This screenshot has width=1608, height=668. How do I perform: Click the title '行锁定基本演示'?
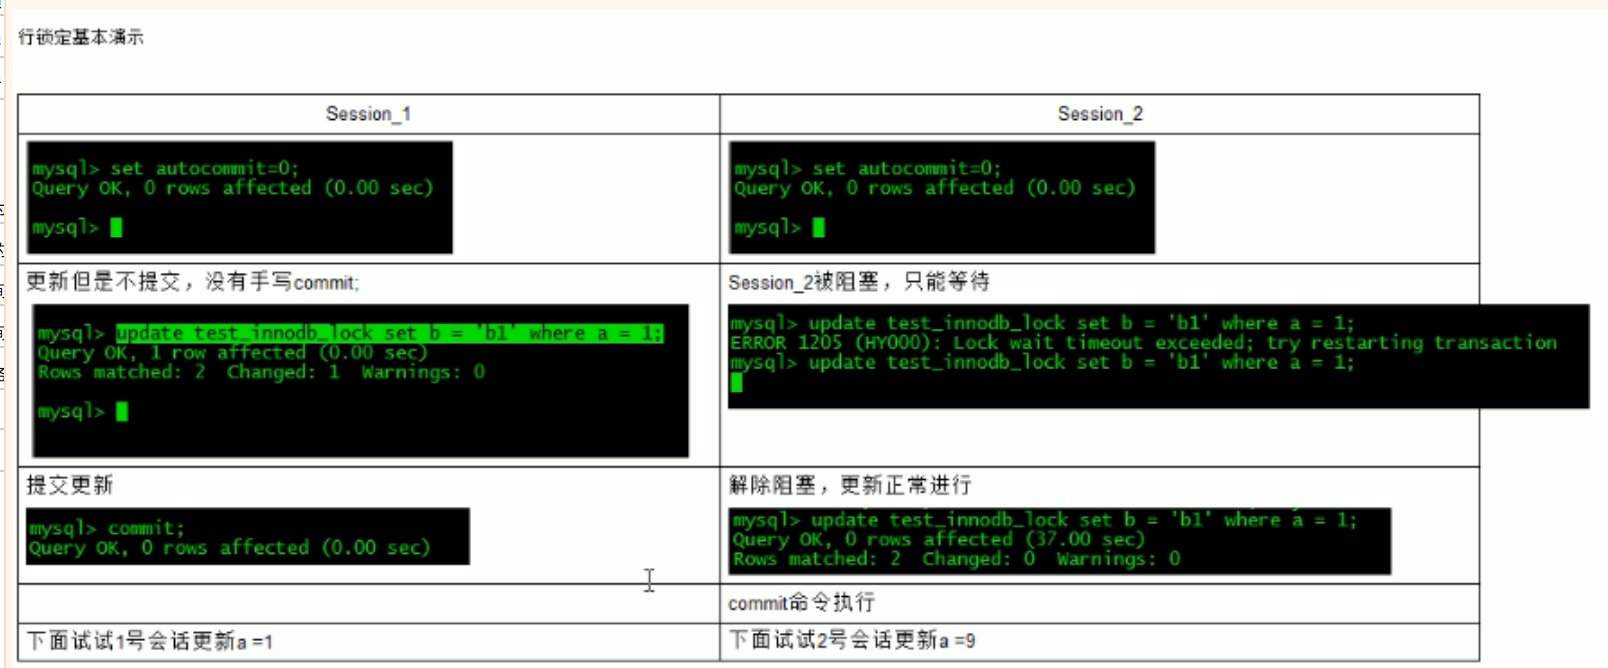coord(81,37)
